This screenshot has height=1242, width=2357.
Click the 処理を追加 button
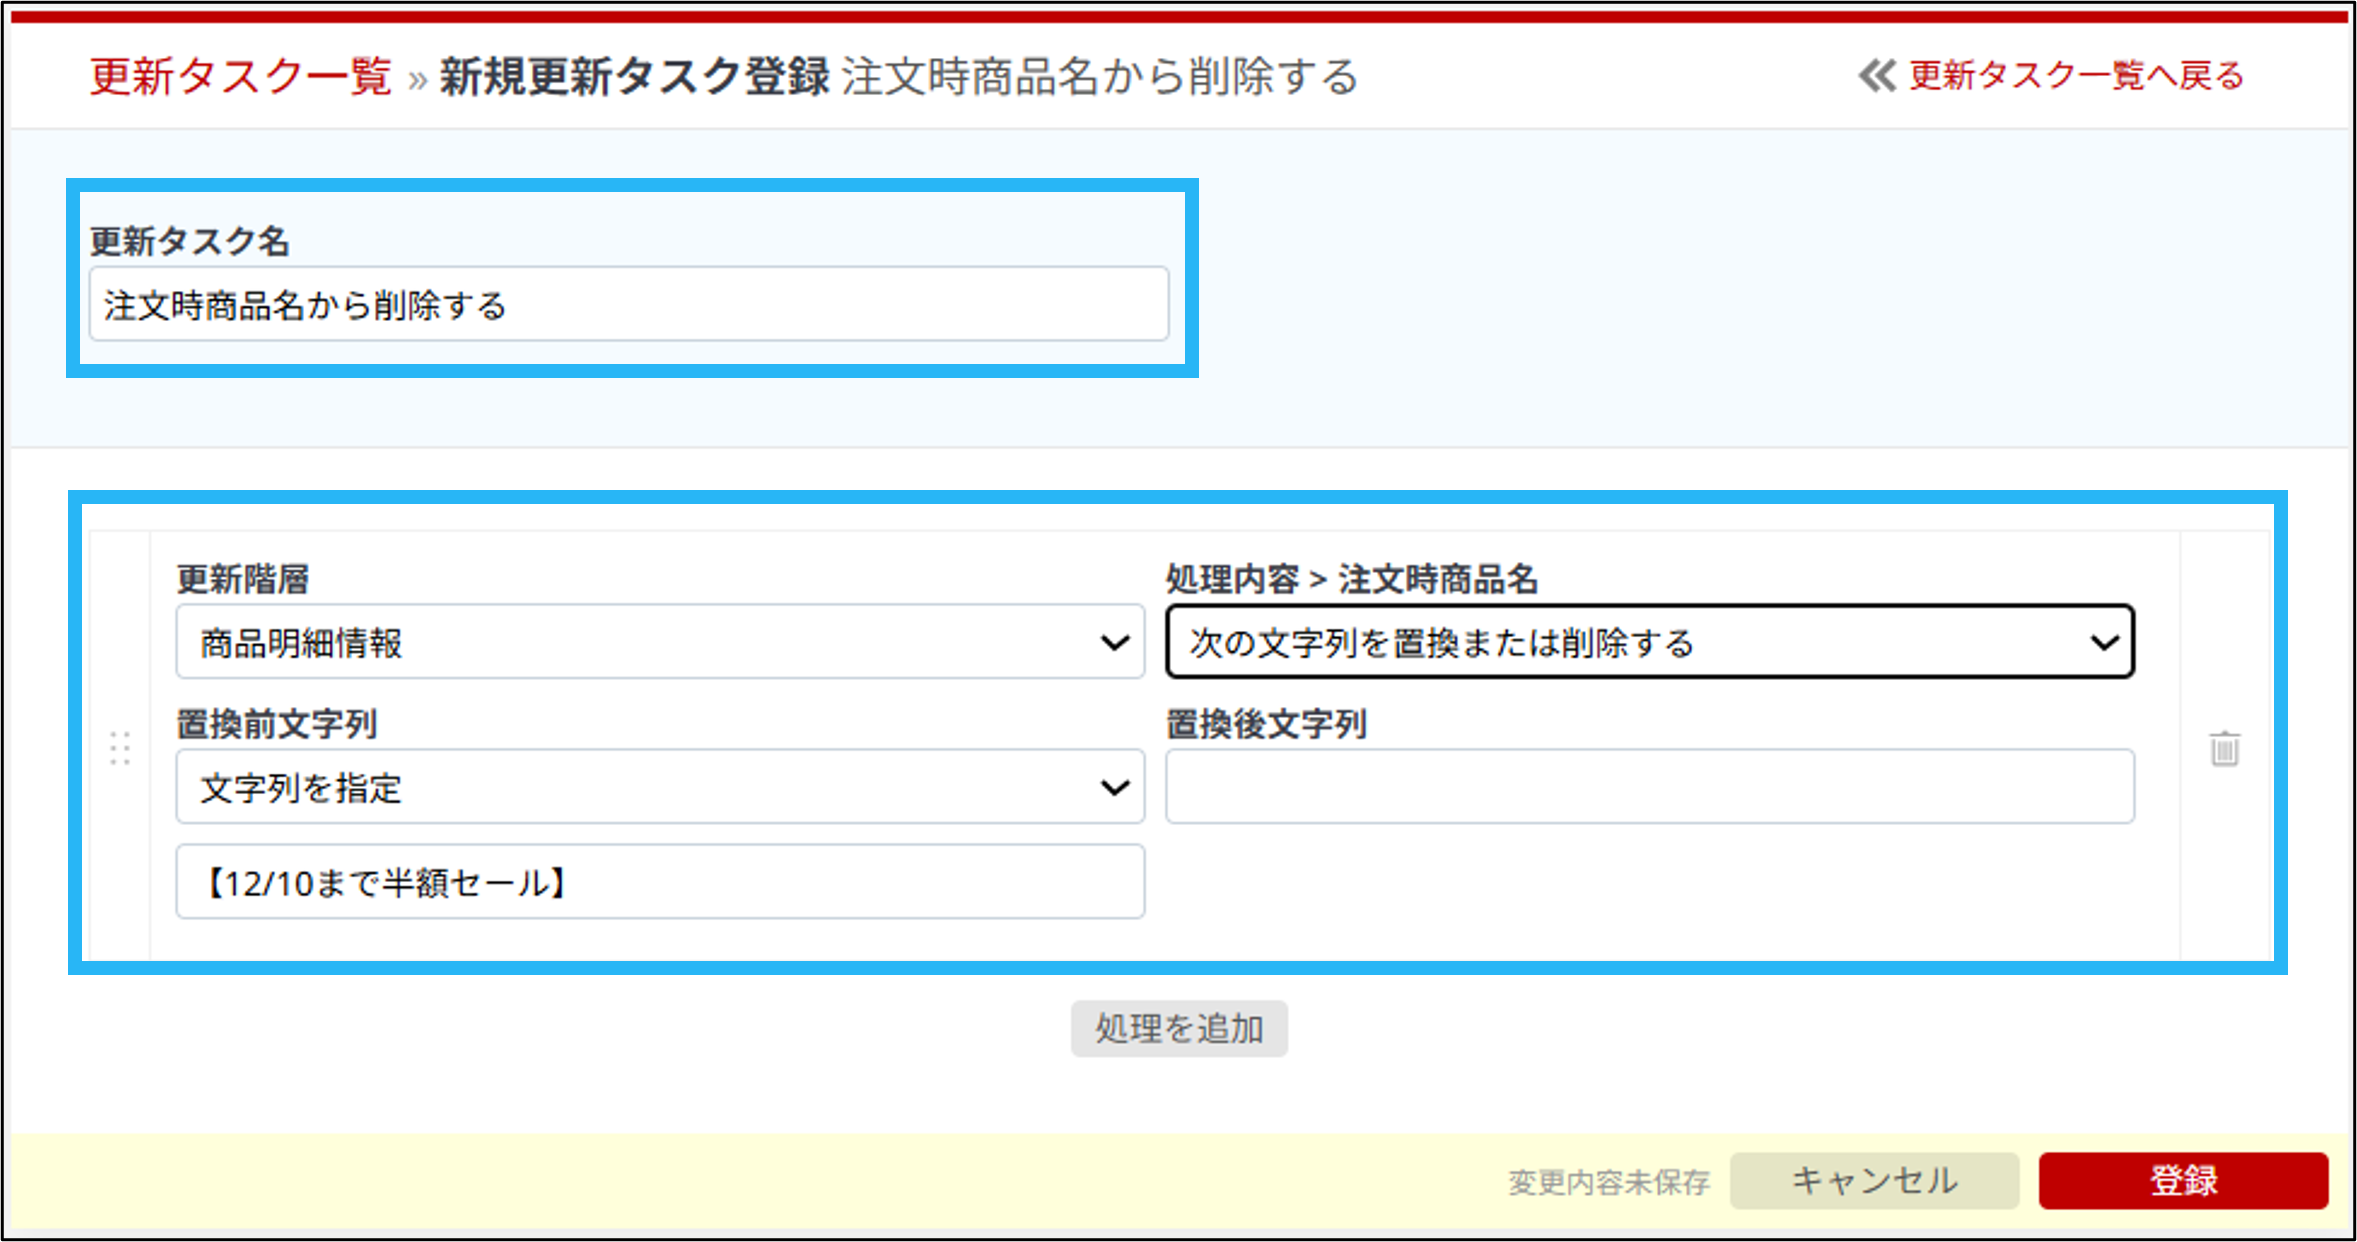tap(1179, 1028)
